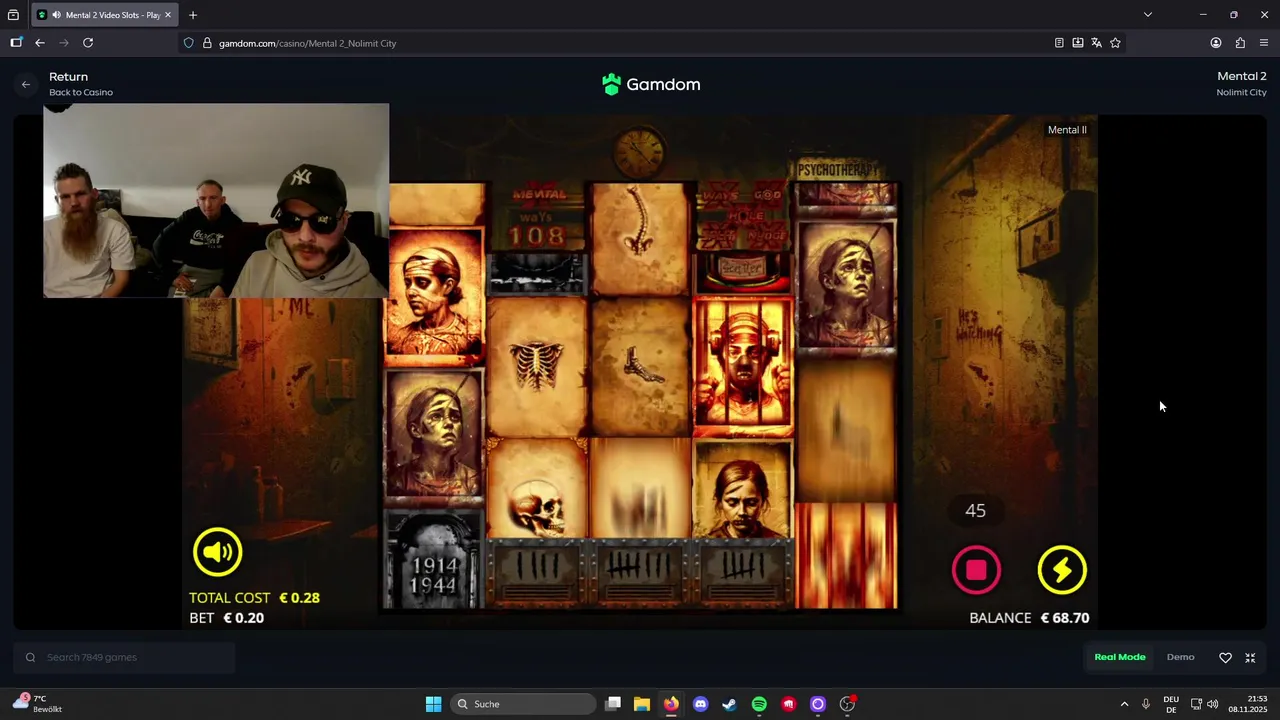
Task: Reload the current page
Action: click(88, 43)
